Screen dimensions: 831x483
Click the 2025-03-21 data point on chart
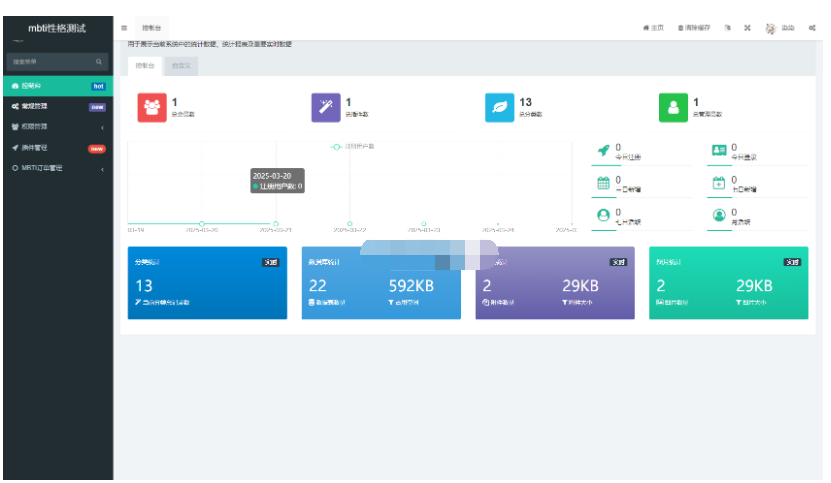click(x=276, y=223)
